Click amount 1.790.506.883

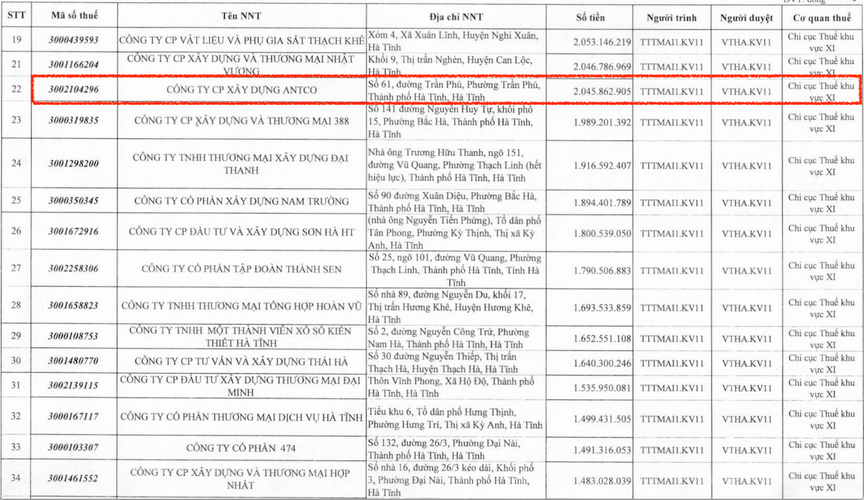(602, 271)
